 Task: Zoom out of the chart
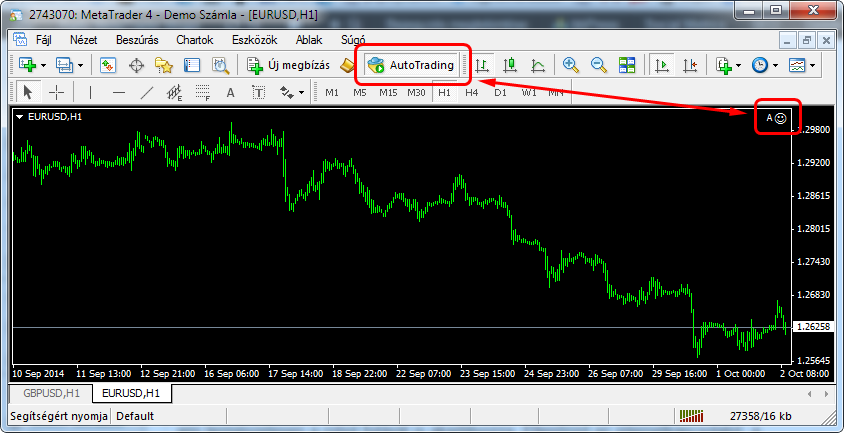(x=599, y=66)
